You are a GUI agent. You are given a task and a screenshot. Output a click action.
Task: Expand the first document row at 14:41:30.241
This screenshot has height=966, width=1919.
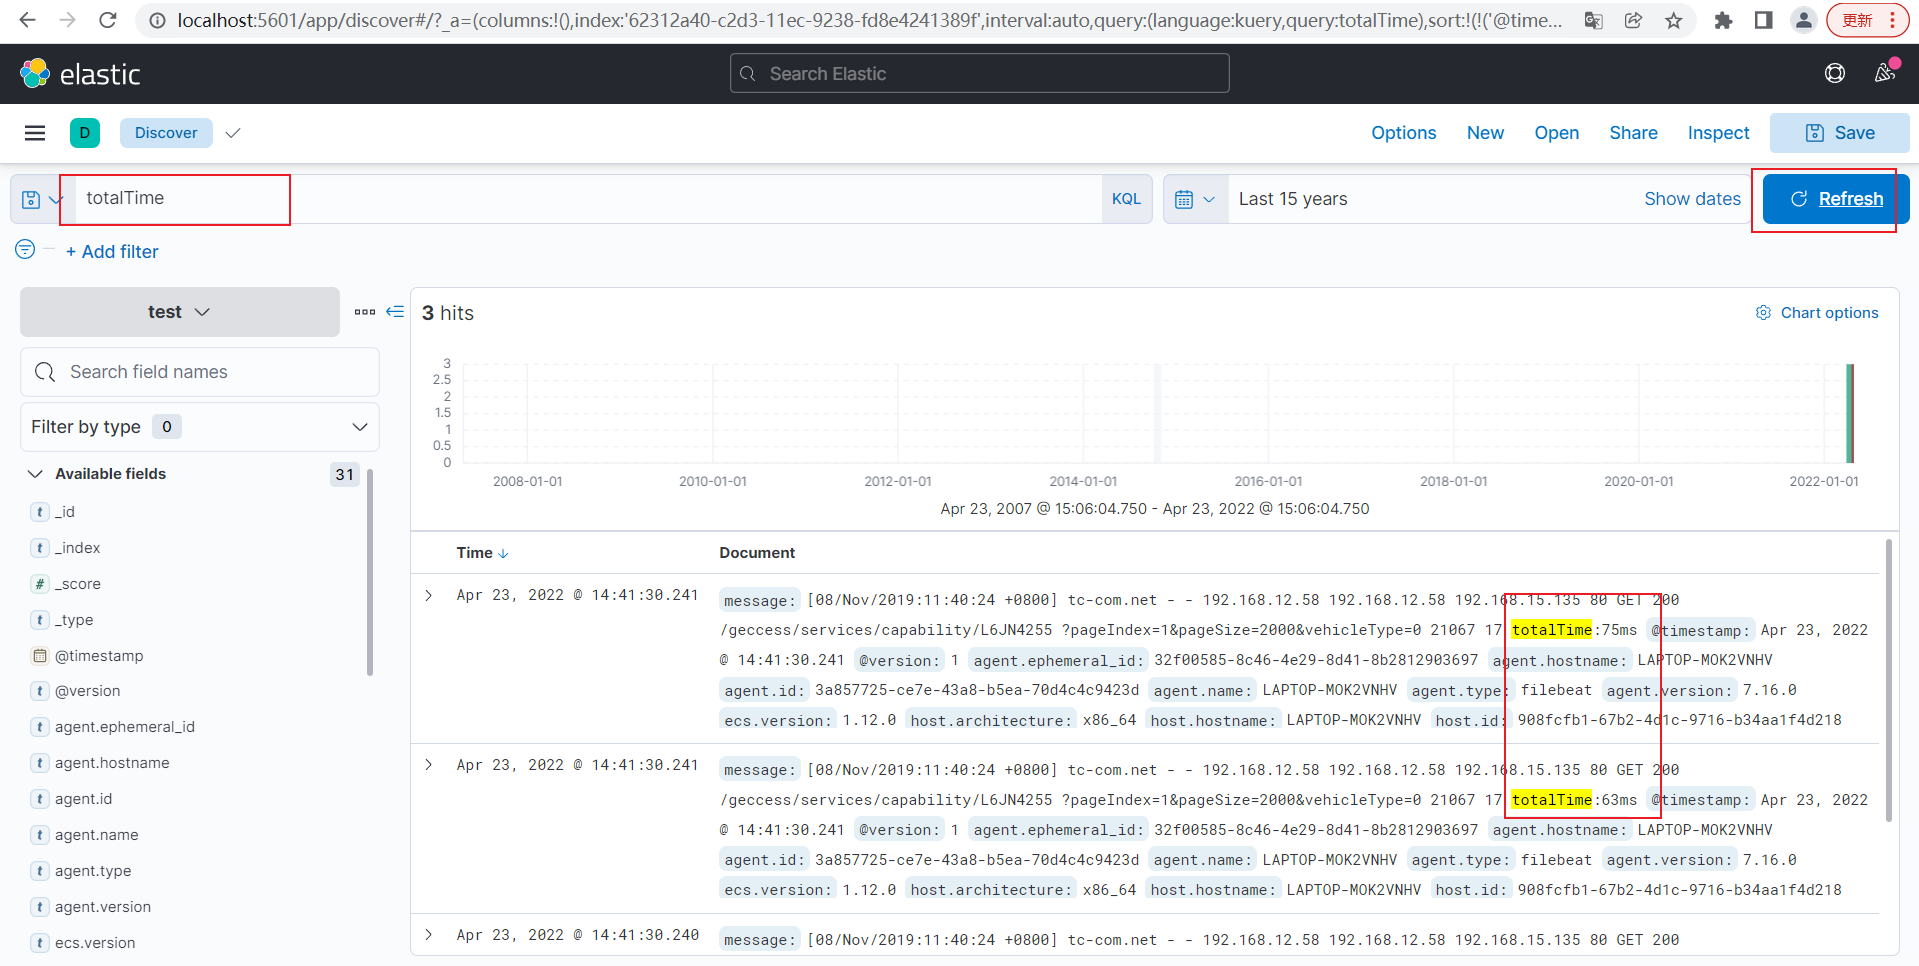point(429,596)
